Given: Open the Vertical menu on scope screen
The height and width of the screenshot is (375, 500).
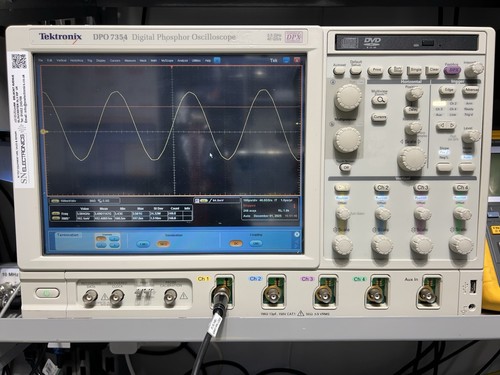Looking at the screenshot, I should coord(61,61).
